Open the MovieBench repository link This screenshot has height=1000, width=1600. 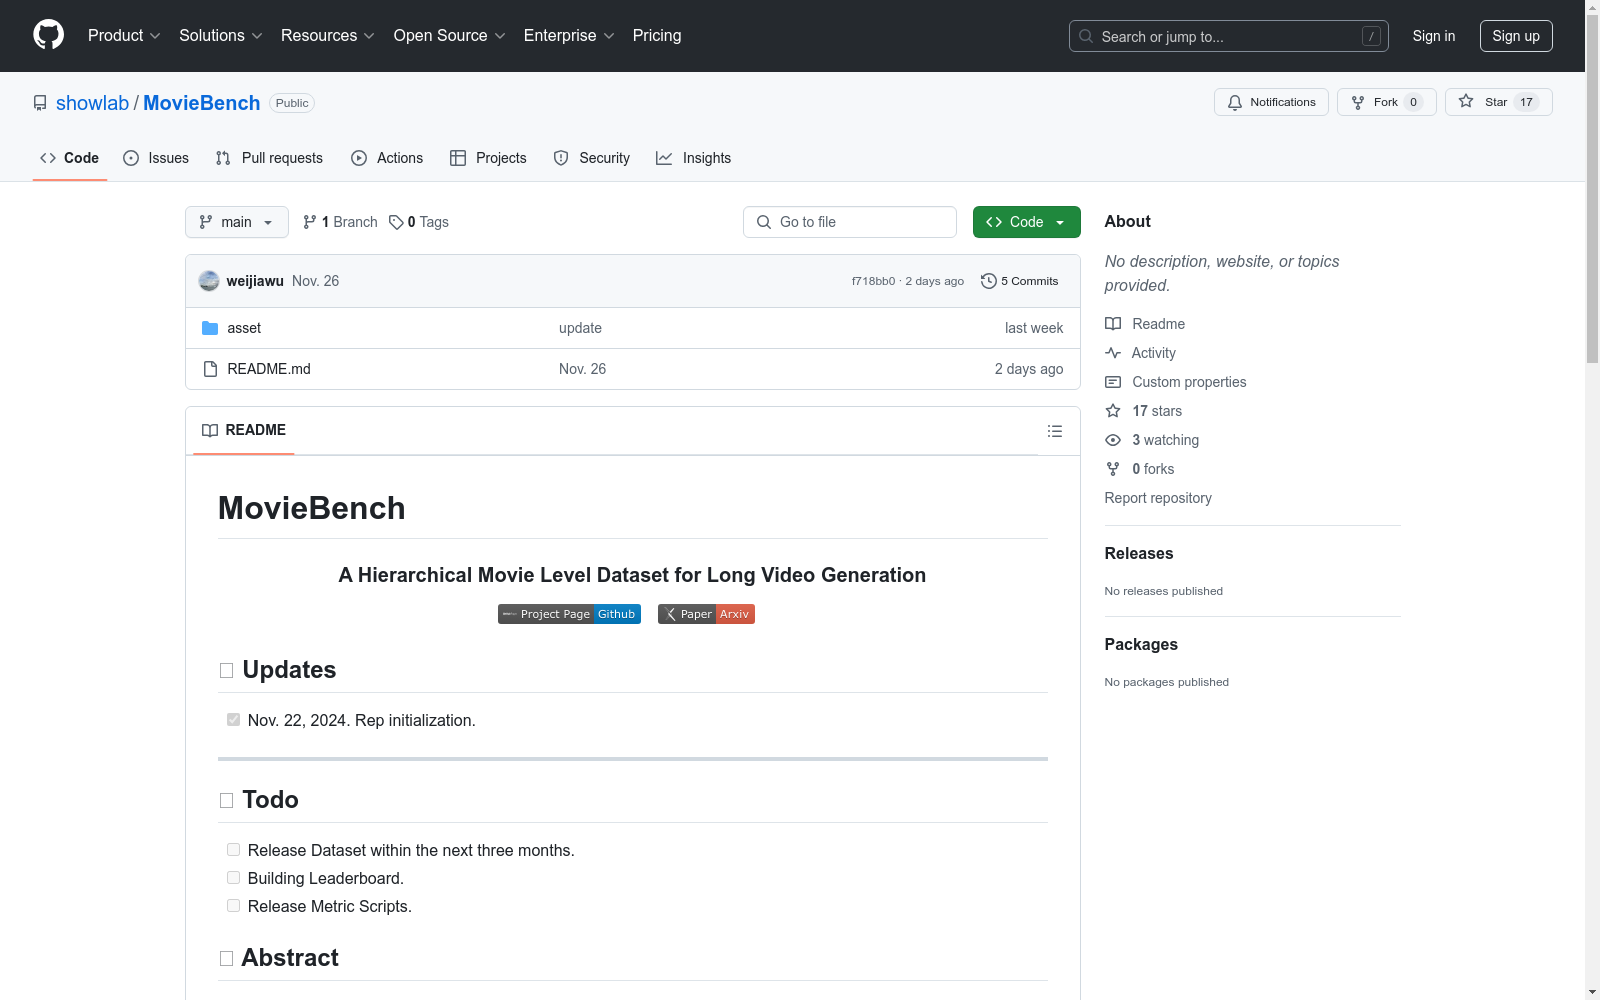pos(202,103)
